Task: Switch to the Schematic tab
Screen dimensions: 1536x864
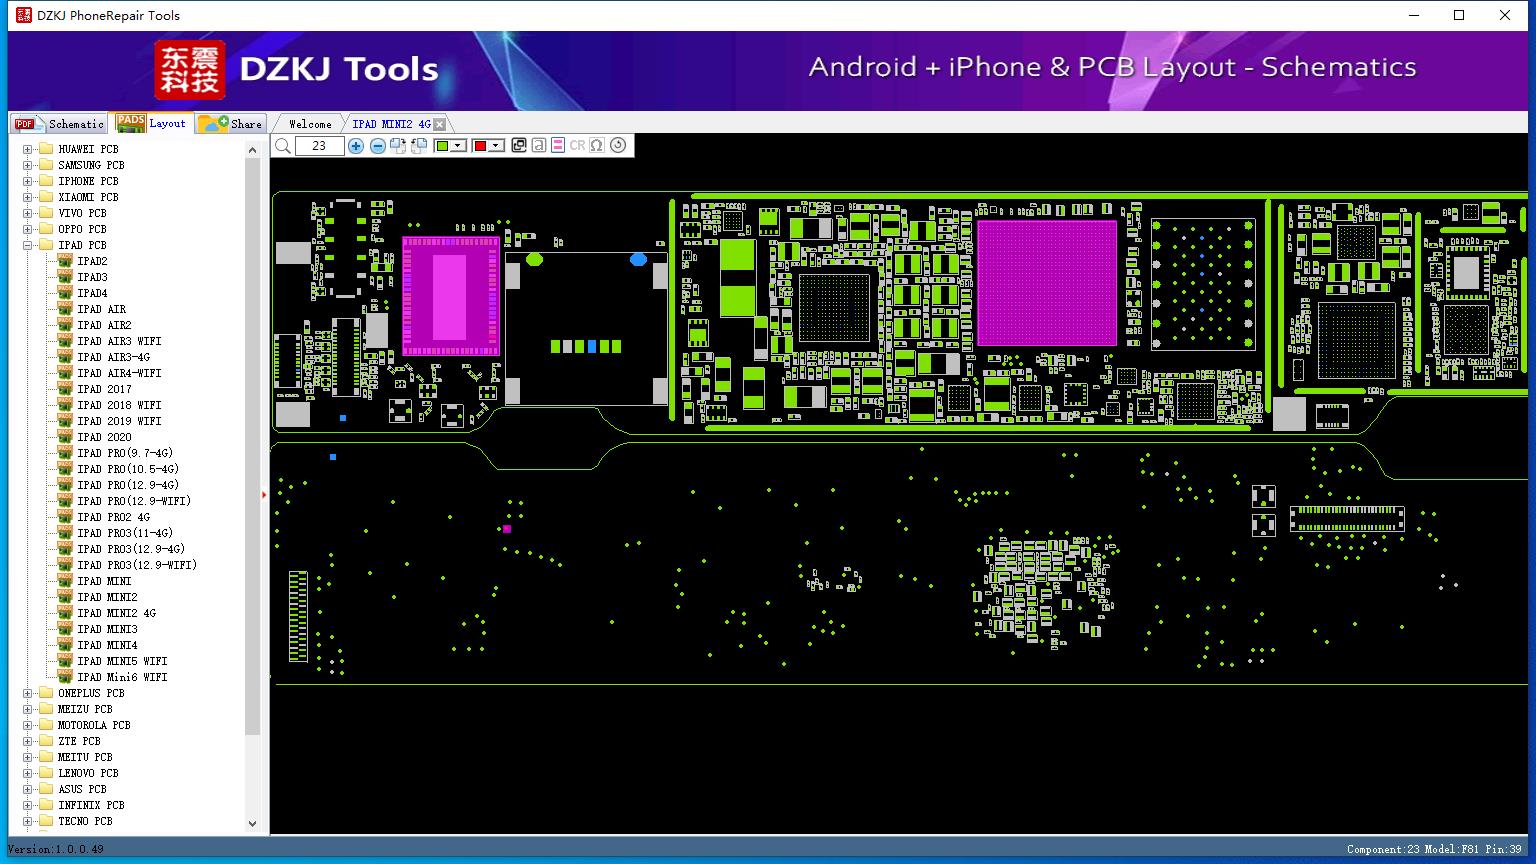Action: (59, 124)
